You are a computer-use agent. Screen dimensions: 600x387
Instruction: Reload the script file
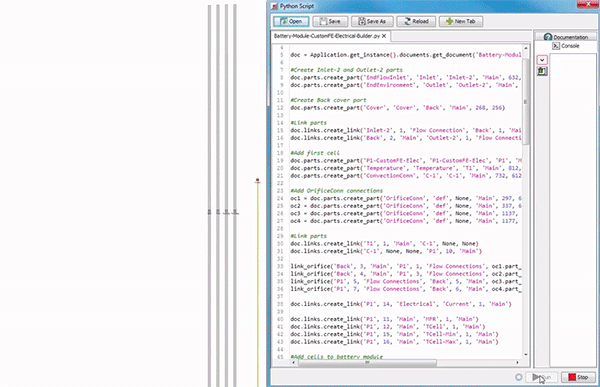coord(416,21)
